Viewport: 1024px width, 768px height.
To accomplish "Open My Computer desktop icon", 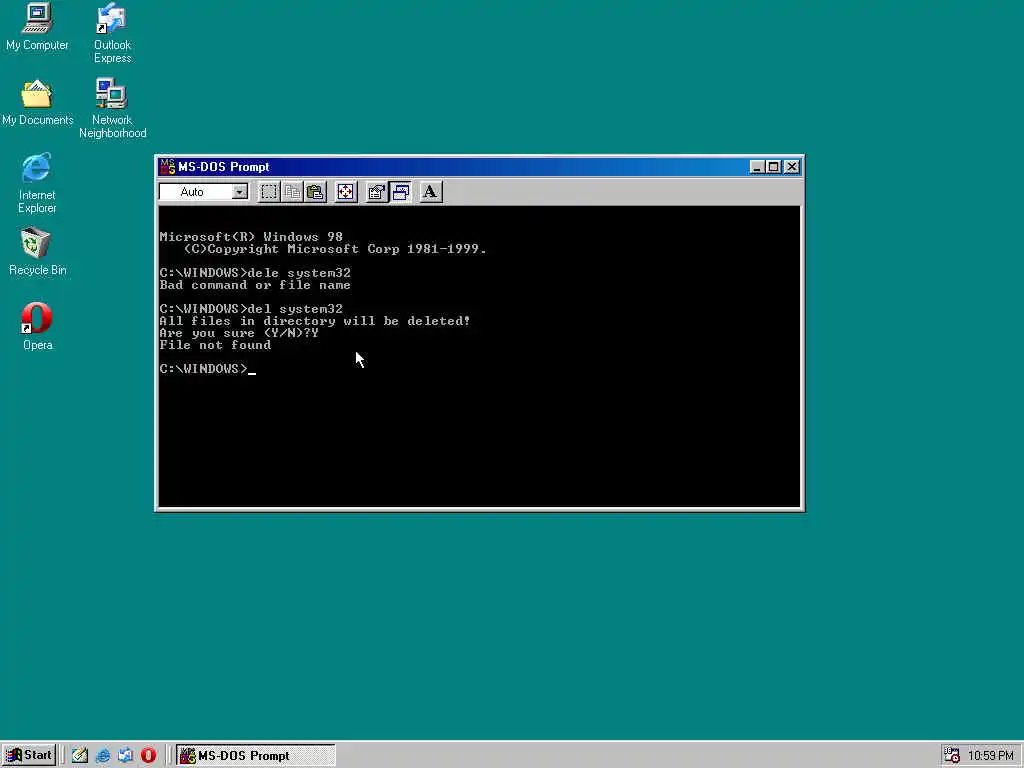I will (x=37, y=26).
